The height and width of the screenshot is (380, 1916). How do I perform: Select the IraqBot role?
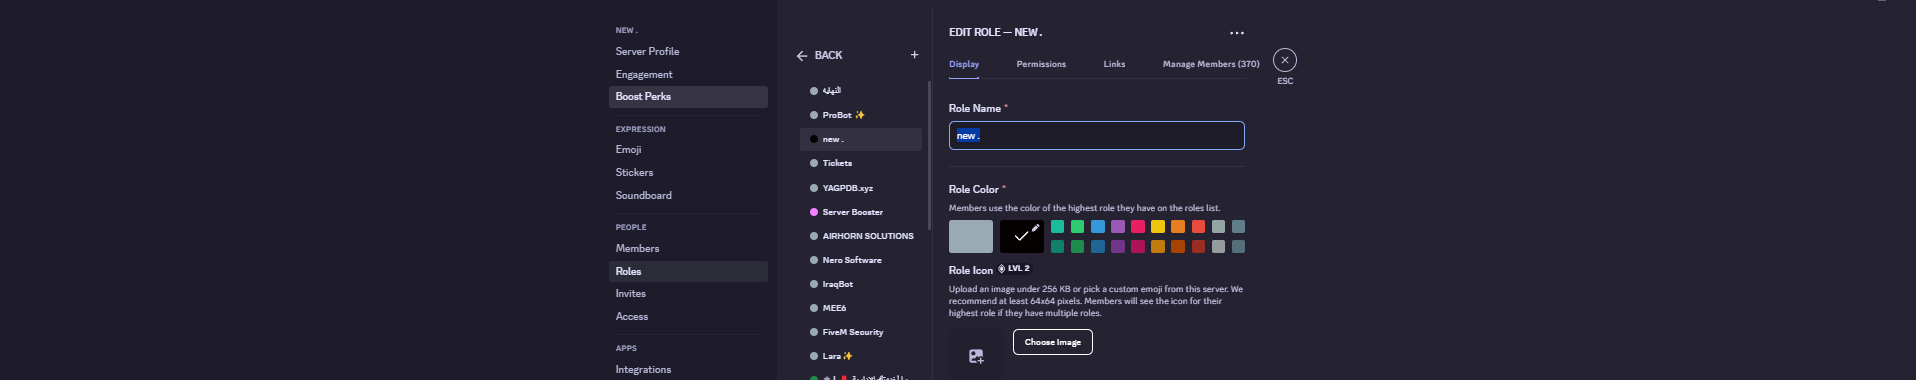coord(861,284)
